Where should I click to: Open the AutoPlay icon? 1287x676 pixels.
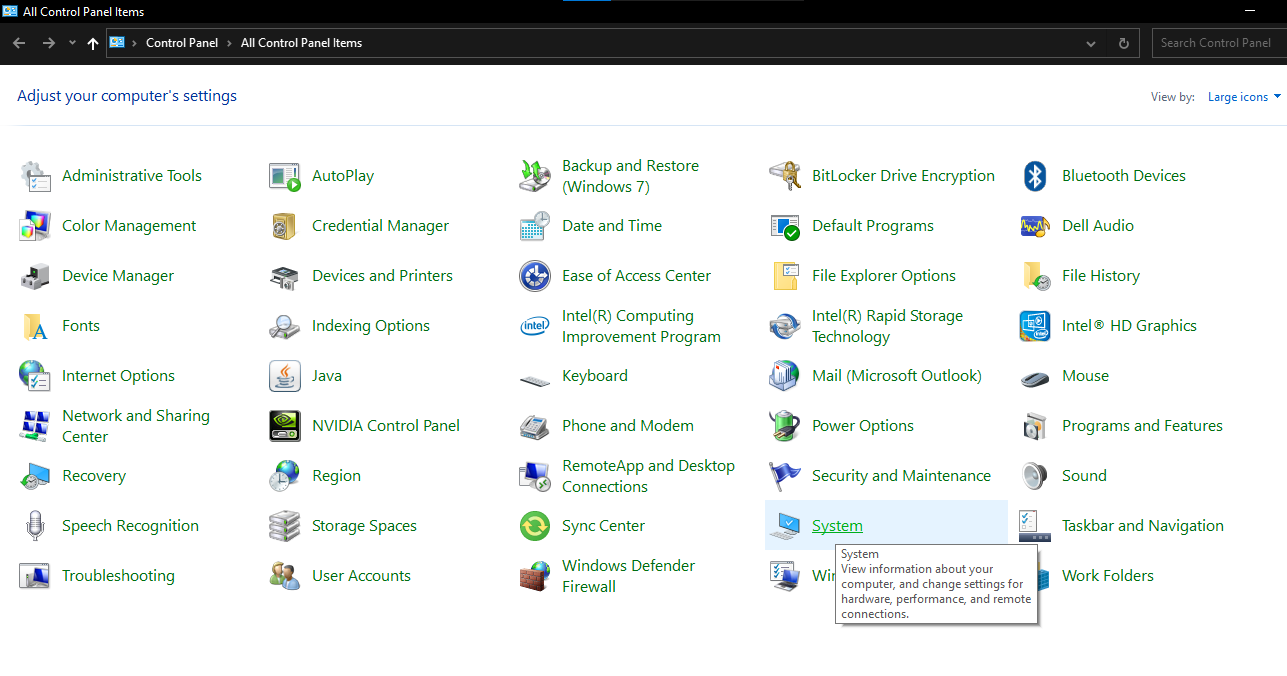tap(285, 176)
